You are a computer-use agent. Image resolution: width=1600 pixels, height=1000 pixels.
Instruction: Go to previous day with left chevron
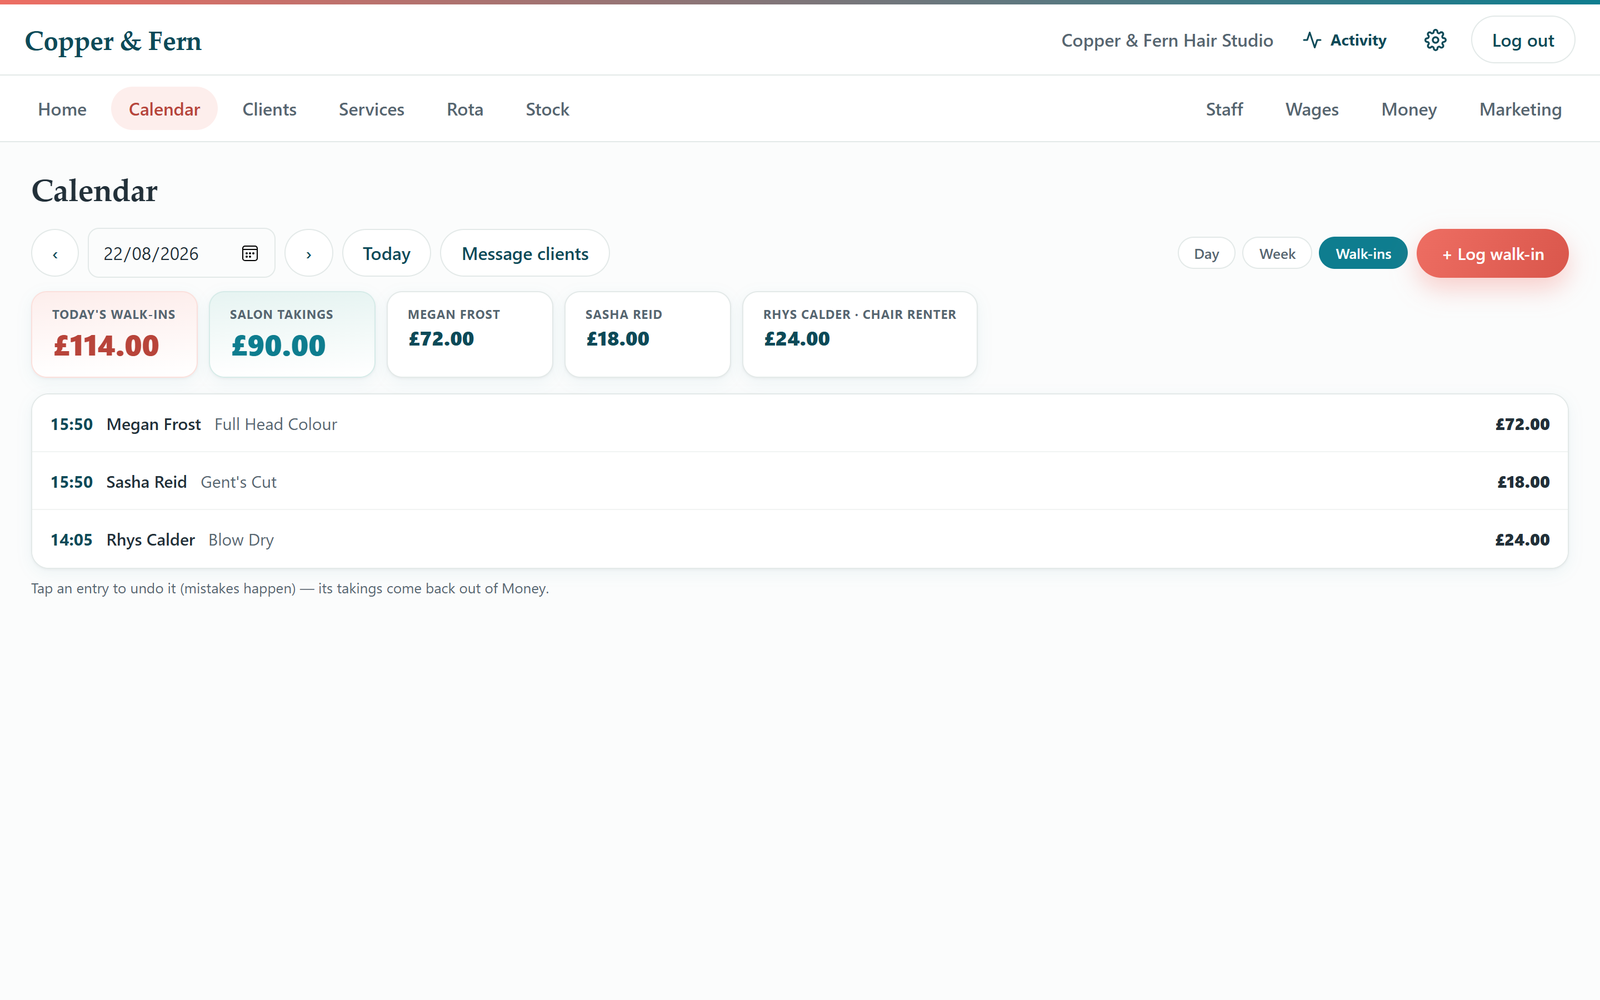click(55, 253)
